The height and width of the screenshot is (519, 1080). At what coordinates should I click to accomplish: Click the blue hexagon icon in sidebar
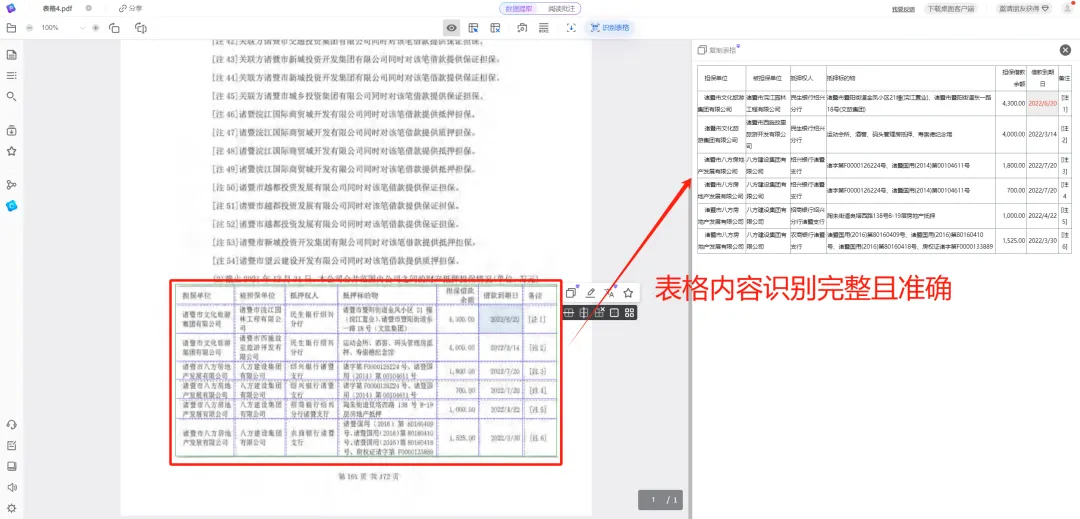[11, 206]
